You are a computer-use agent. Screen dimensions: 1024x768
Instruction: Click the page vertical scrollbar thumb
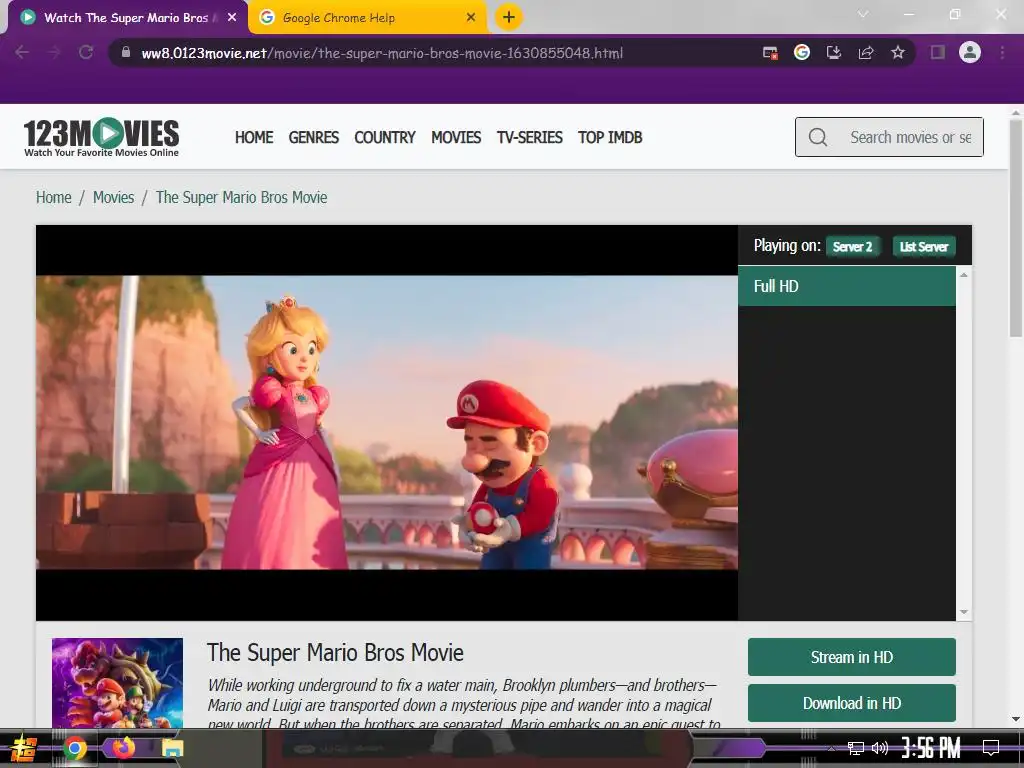coord(1016,229)
